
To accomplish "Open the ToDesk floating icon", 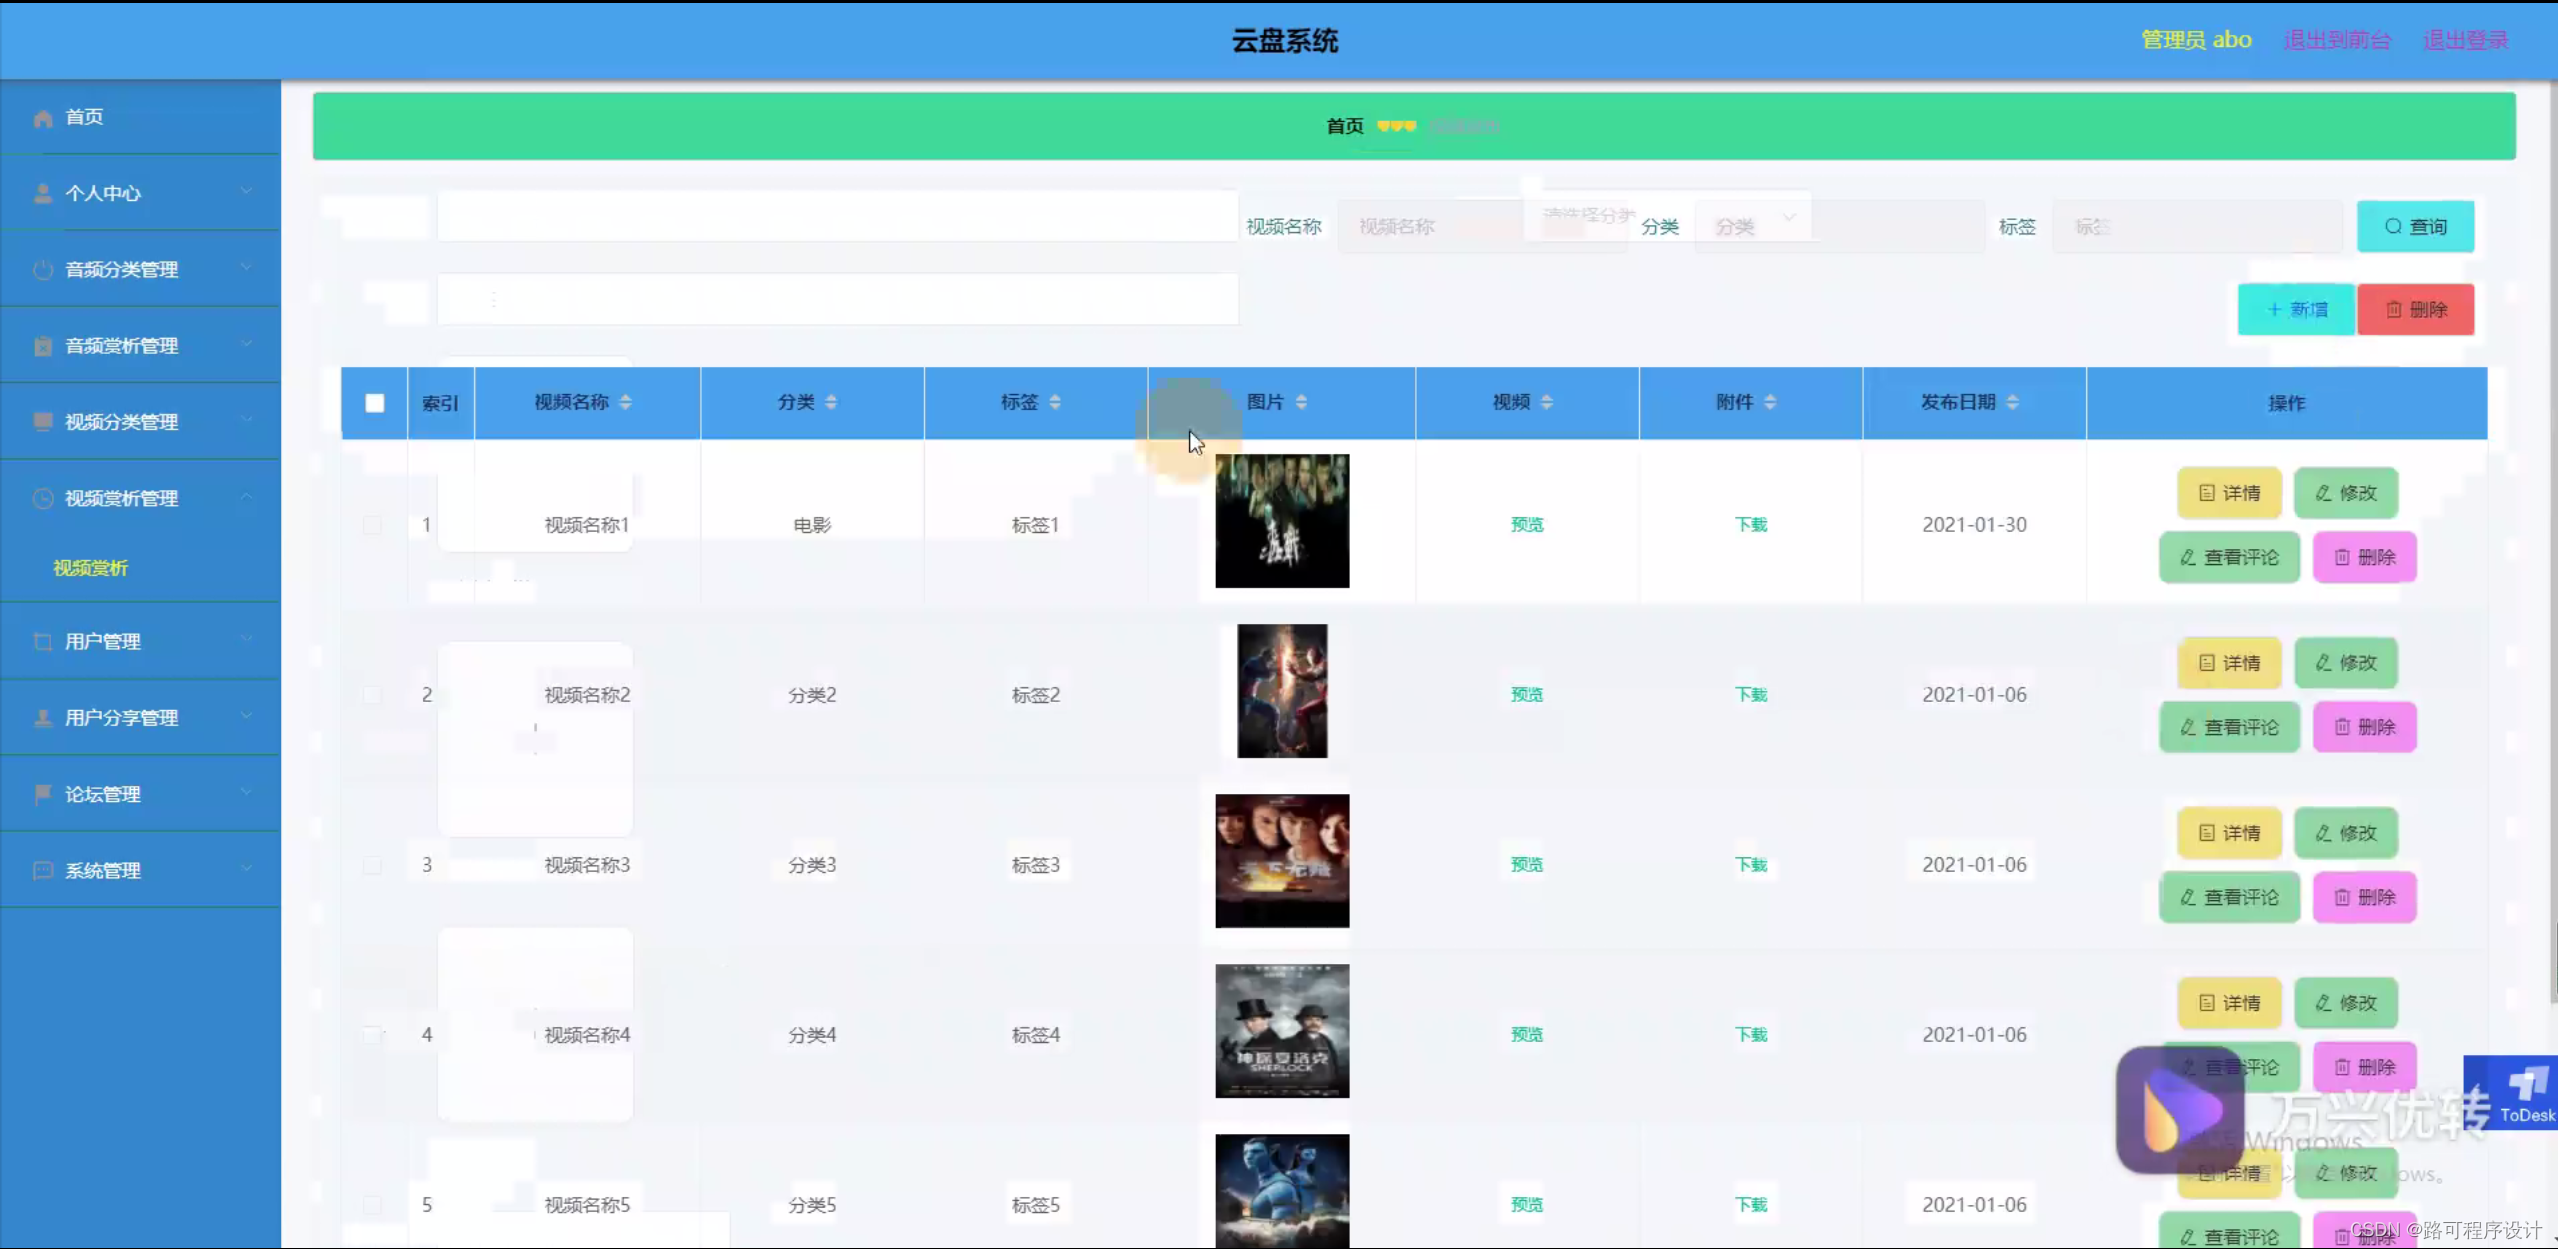I will (x=2522, y=1092).
